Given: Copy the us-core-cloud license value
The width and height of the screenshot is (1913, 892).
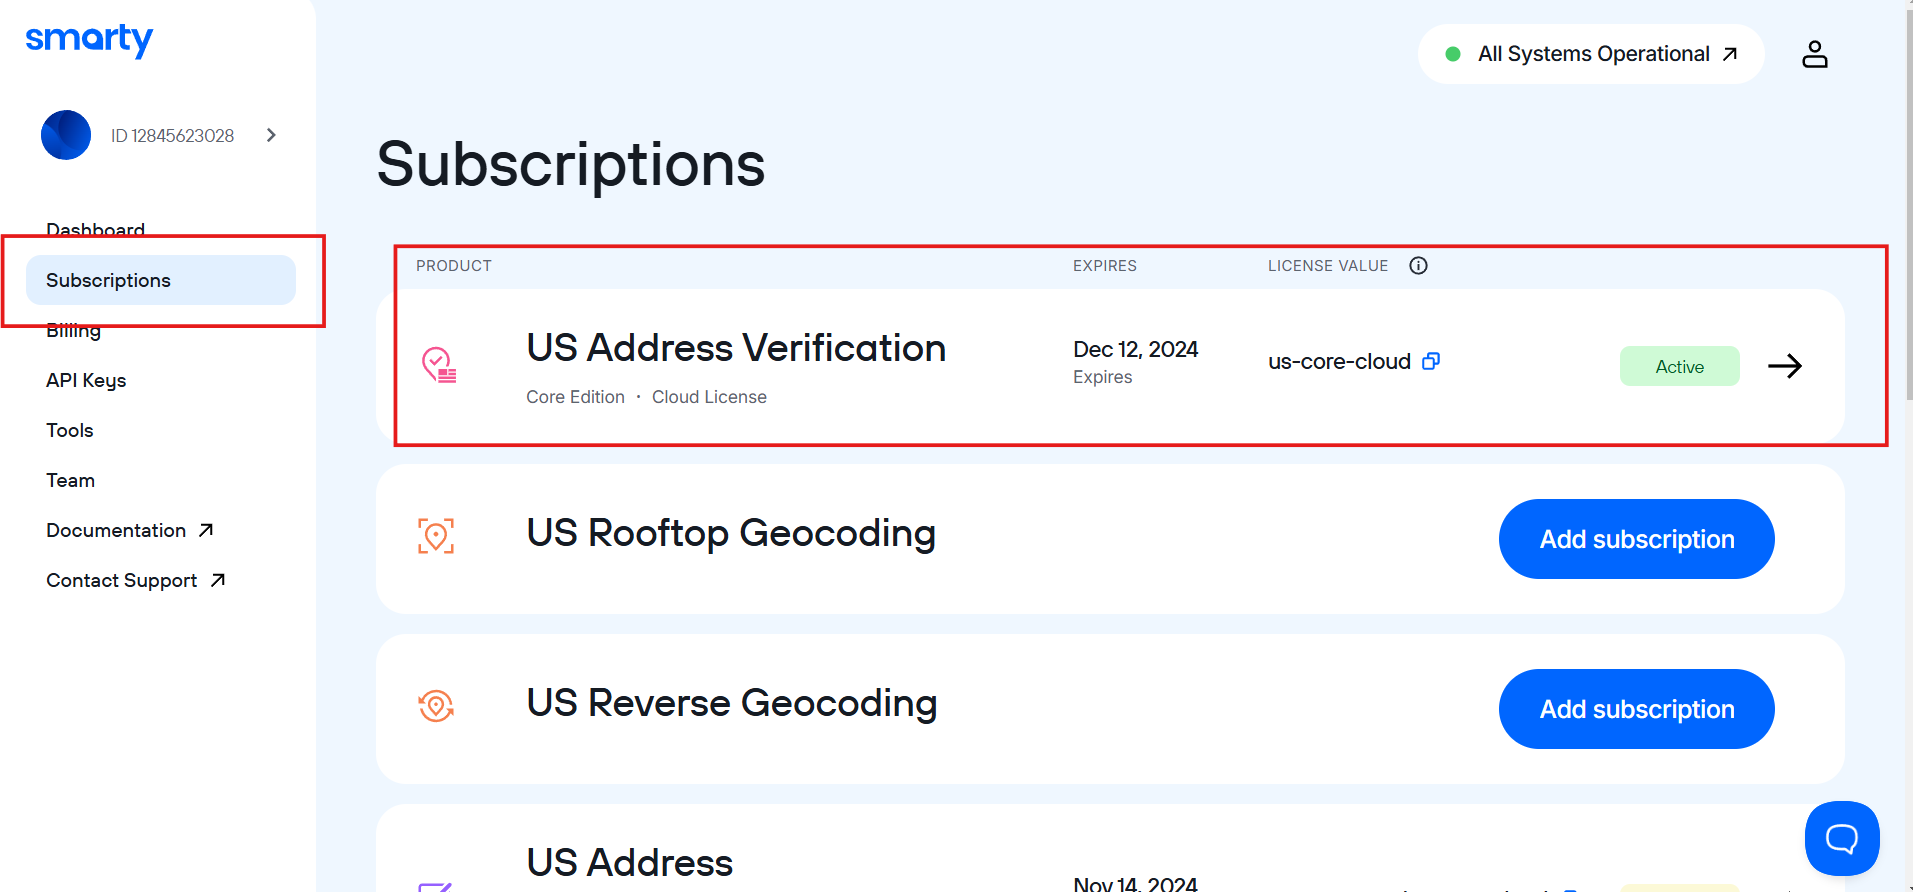Looking at the screenshot, I should (x=1431, y=361).
